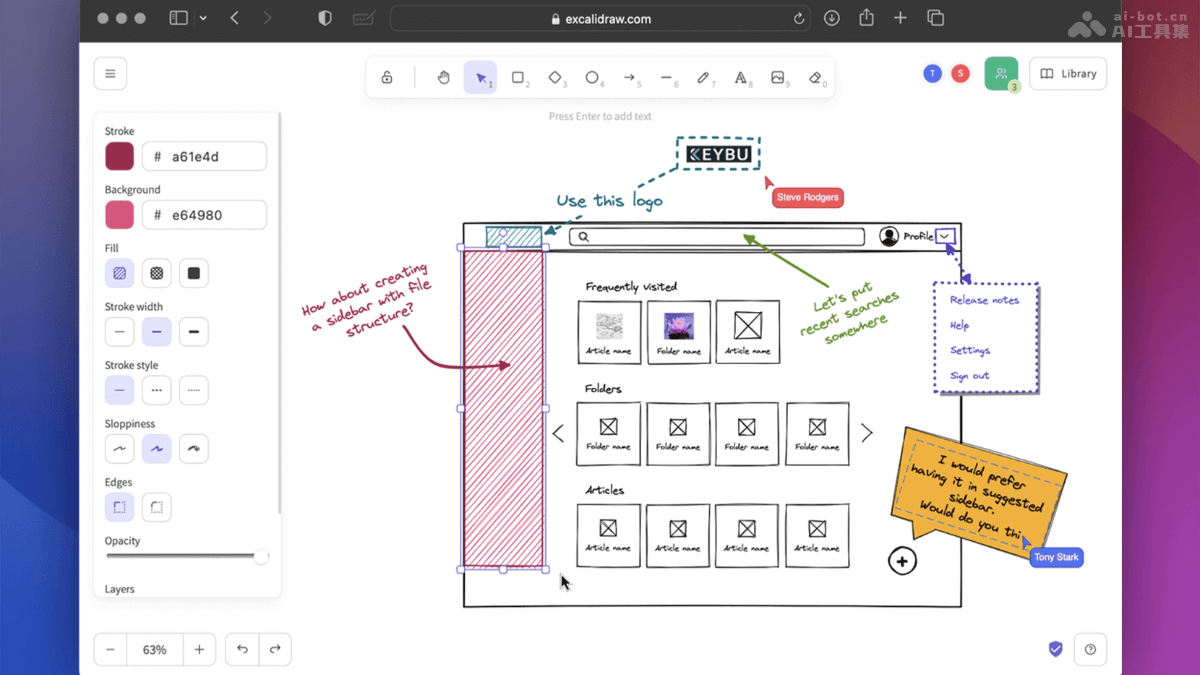Image resolution: width=1200 pixels, height=675 pixels.
Task: Expand the browser sidebar chevron dropdown
Action: 205,18
